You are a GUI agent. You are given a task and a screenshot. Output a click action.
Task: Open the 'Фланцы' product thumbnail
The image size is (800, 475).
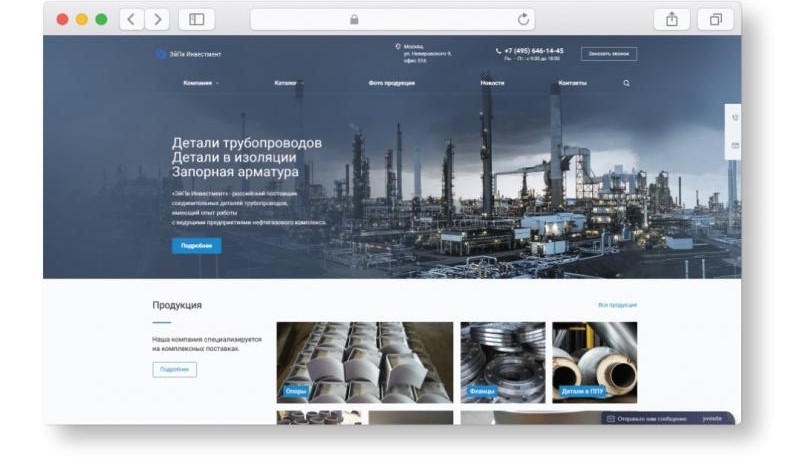point(503,362)
